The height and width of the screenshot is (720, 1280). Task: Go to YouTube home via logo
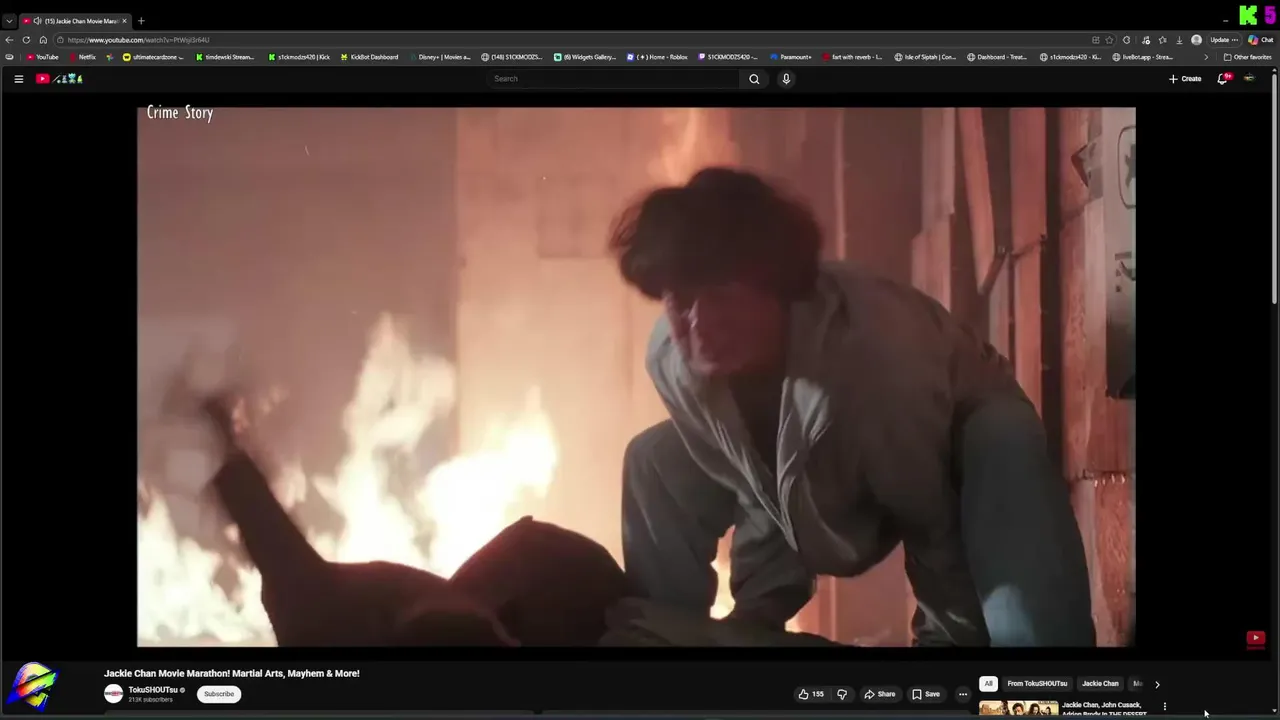[x=60, y=79]
